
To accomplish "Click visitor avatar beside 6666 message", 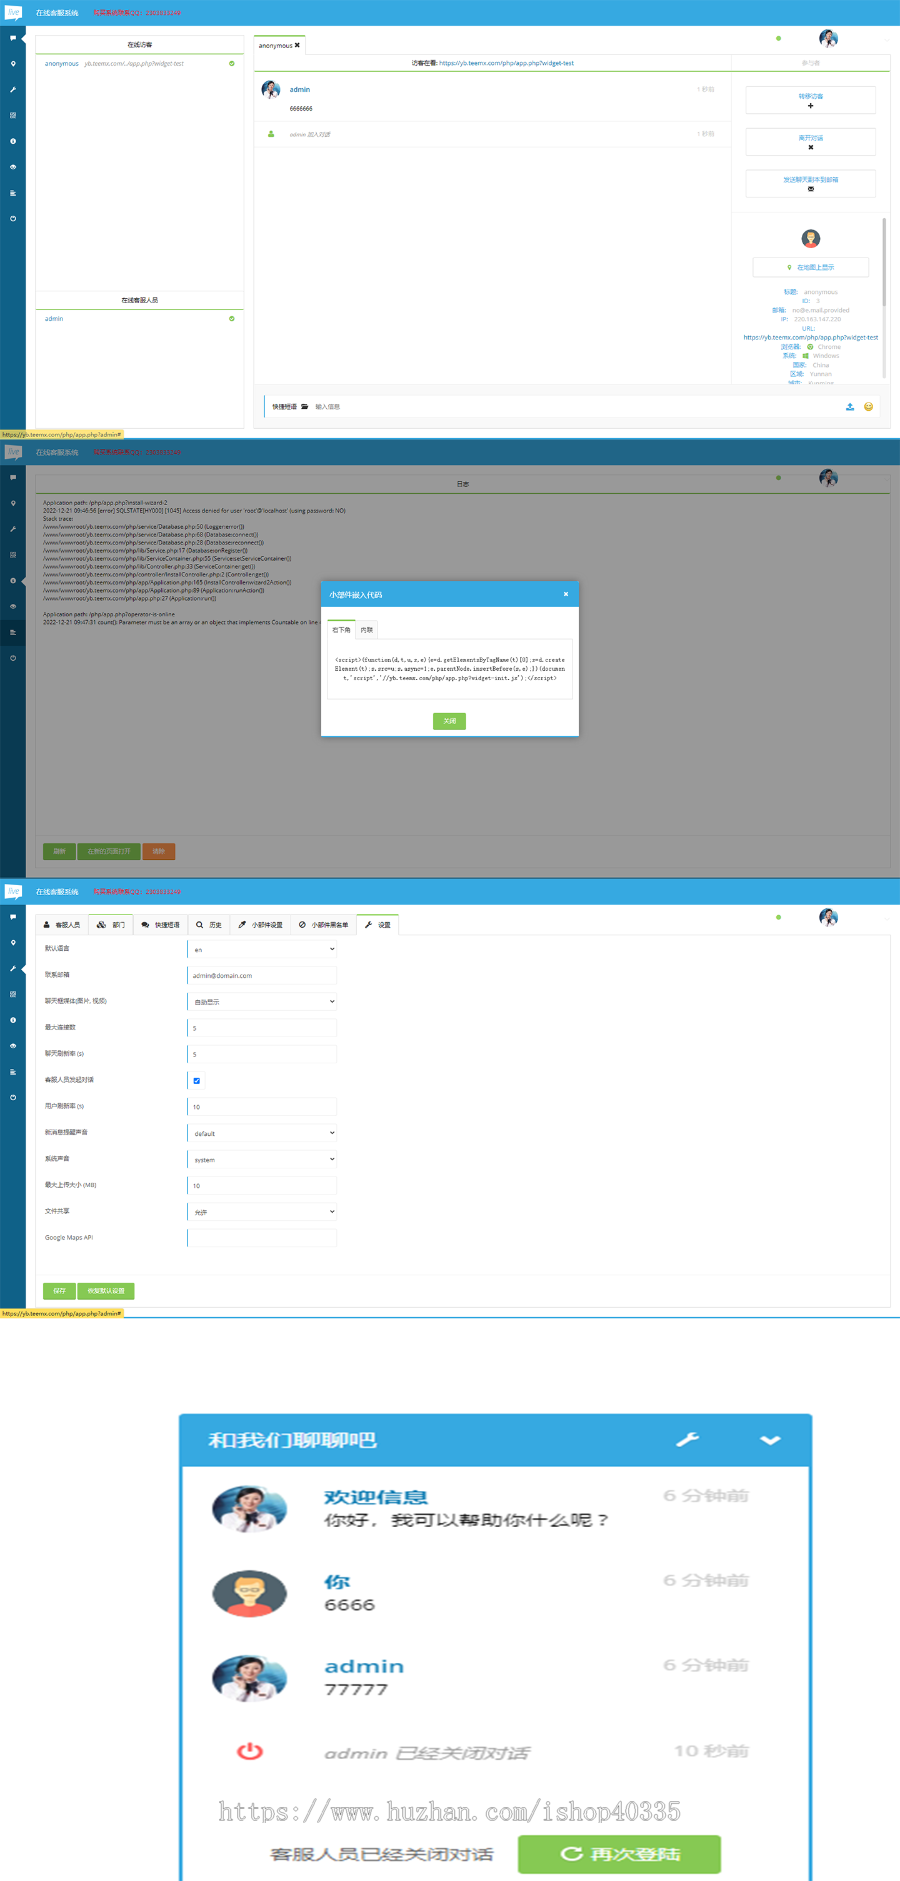I will pos(250,1594).
